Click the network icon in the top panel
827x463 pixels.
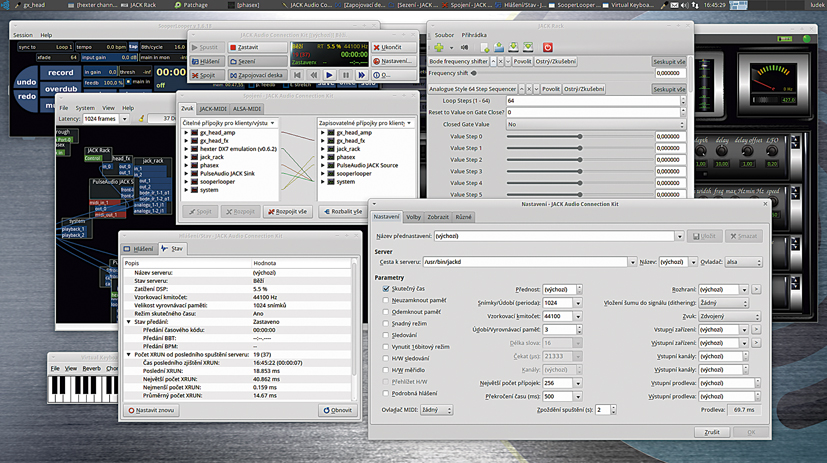click(x=695, y=5)
